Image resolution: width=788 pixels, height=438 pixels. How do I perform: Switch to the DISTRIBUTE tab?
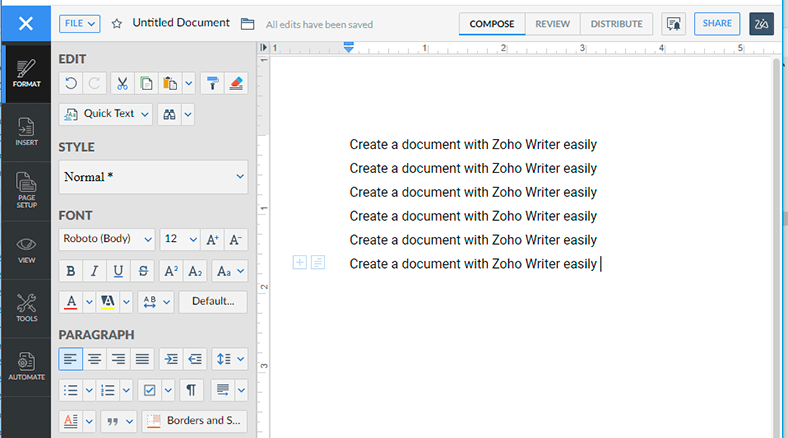click(617, 24)
